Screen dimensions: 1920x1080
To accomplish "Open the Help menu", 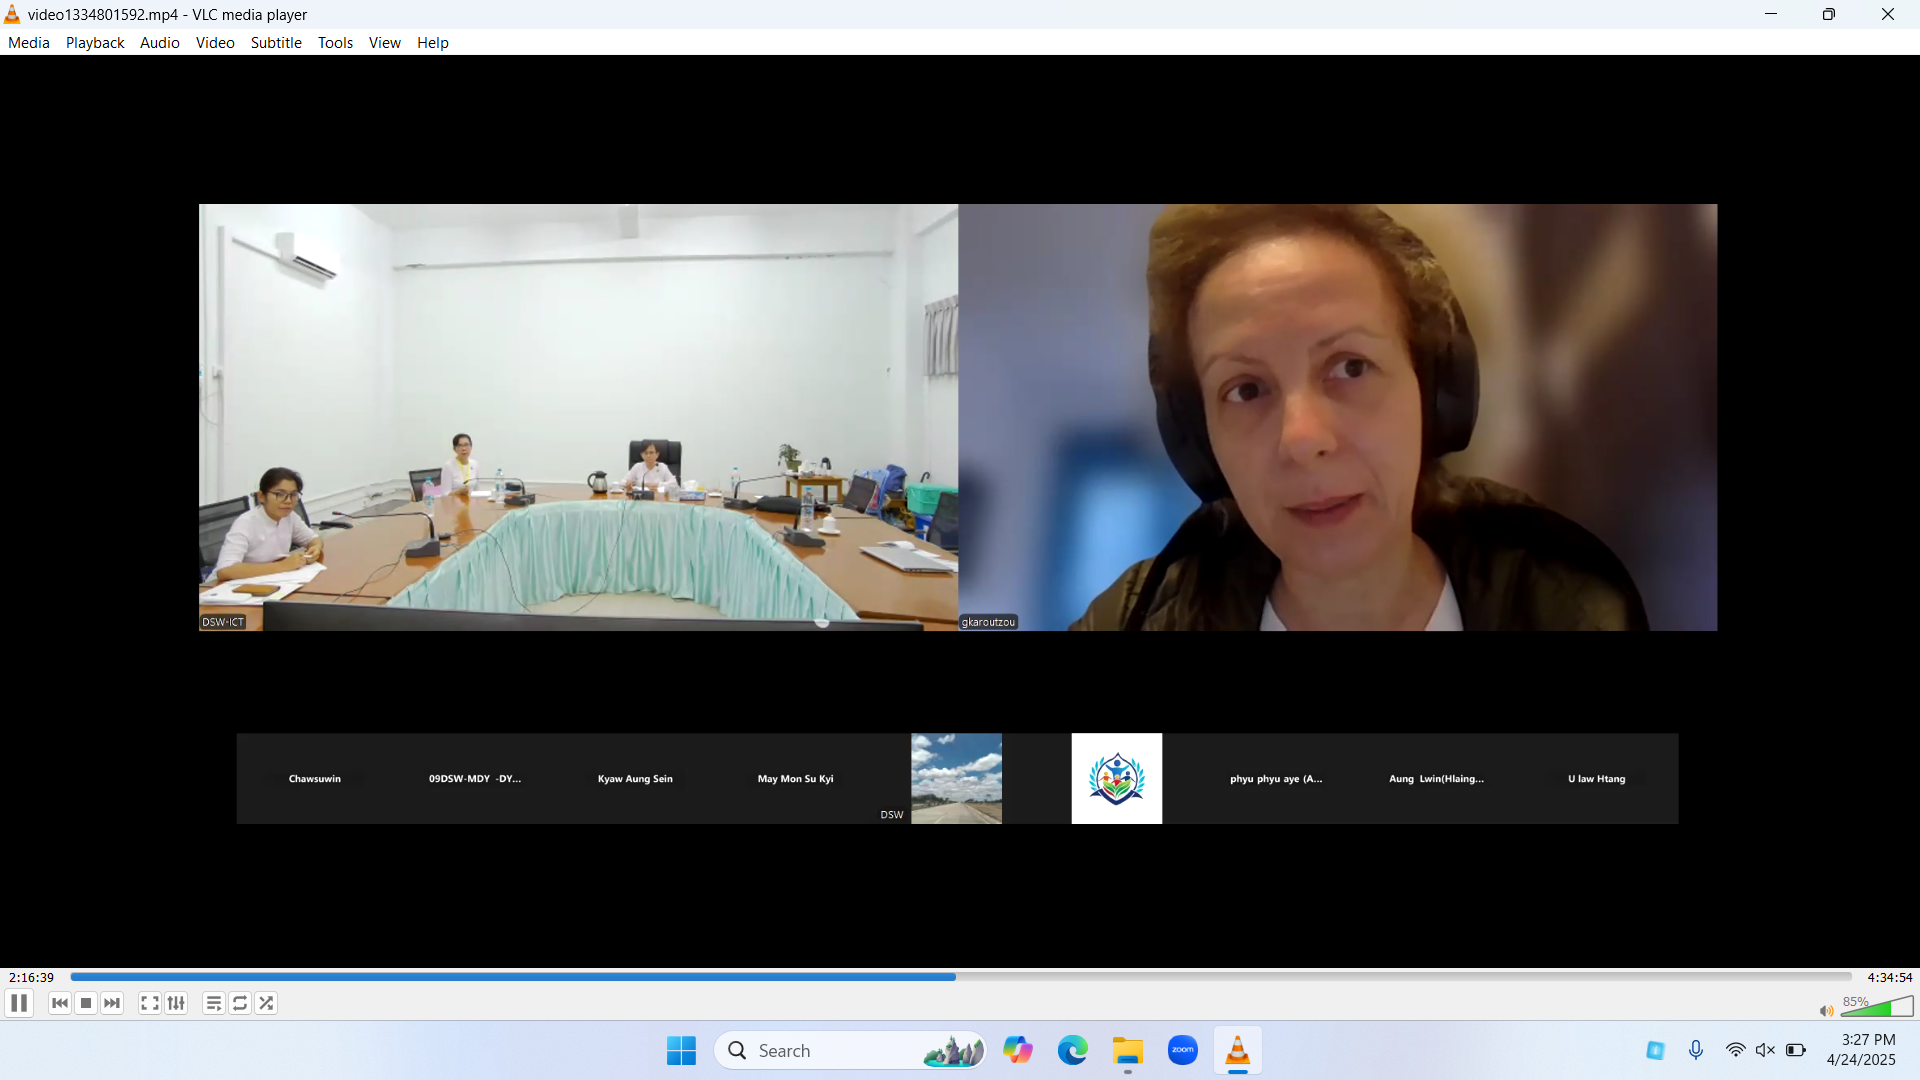I will coord(433,42).
